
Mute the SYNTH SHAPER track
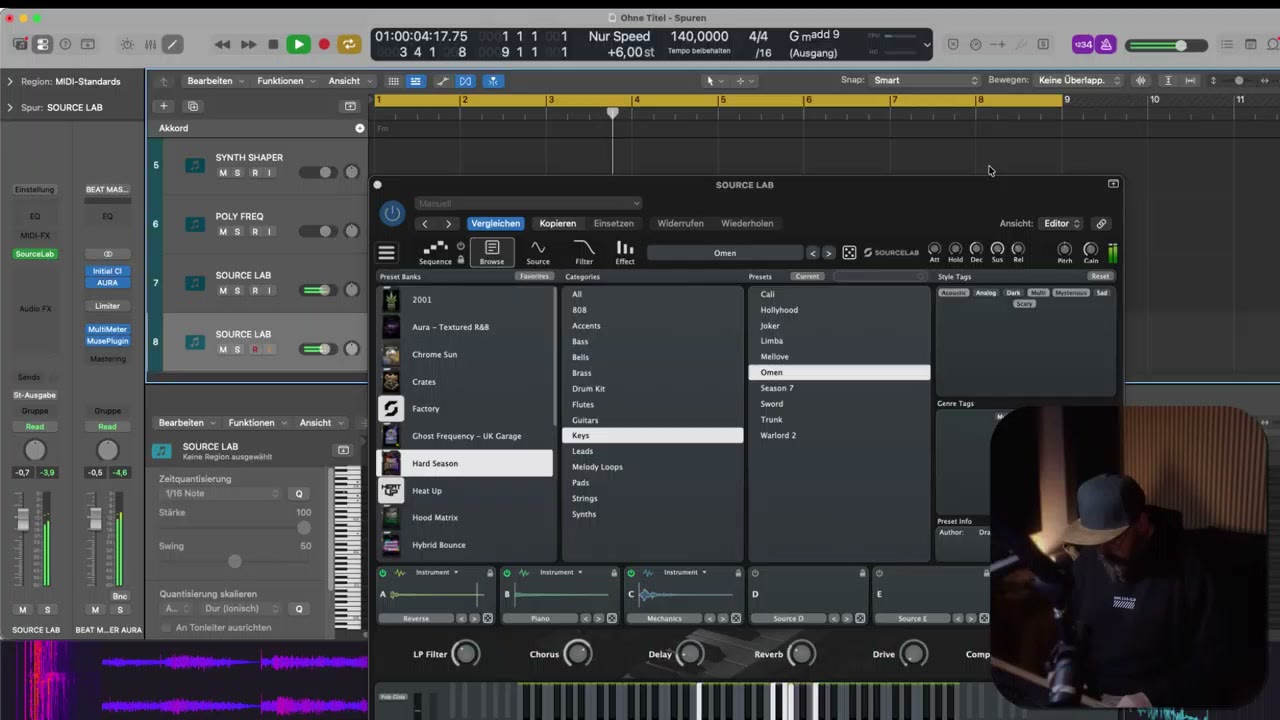point(223,173)
